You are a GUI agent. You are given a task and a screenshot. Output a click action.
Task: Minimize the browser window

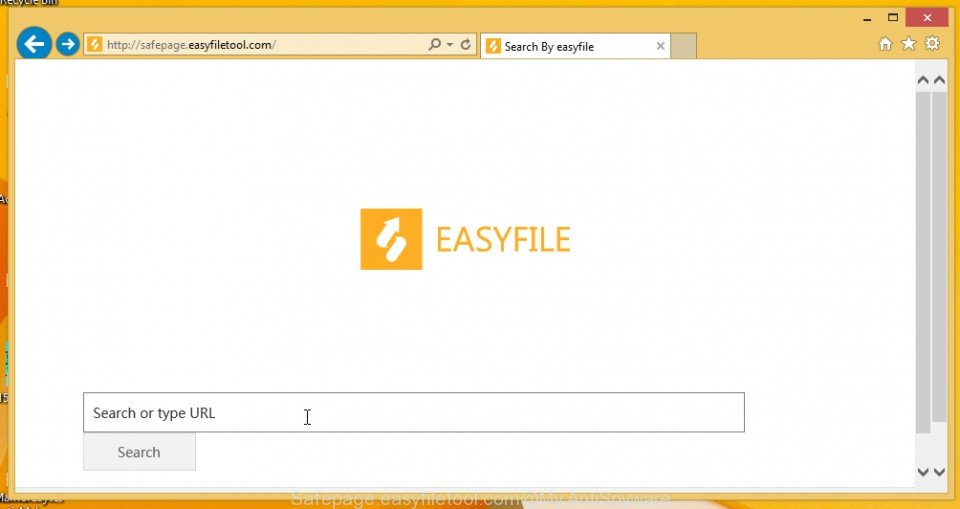[868, 18]
